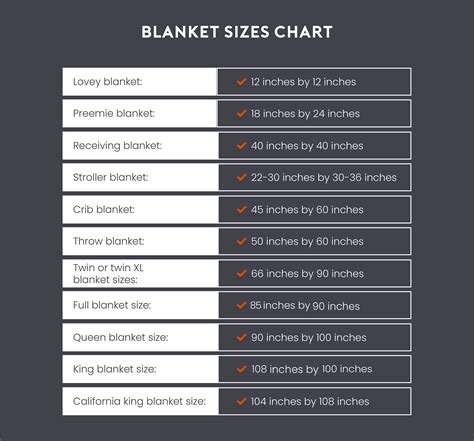The width and height of the screenshot is (474, 441).
Task: Click the checkmark beside 108 inches by 100 inches
Action: 241,369
